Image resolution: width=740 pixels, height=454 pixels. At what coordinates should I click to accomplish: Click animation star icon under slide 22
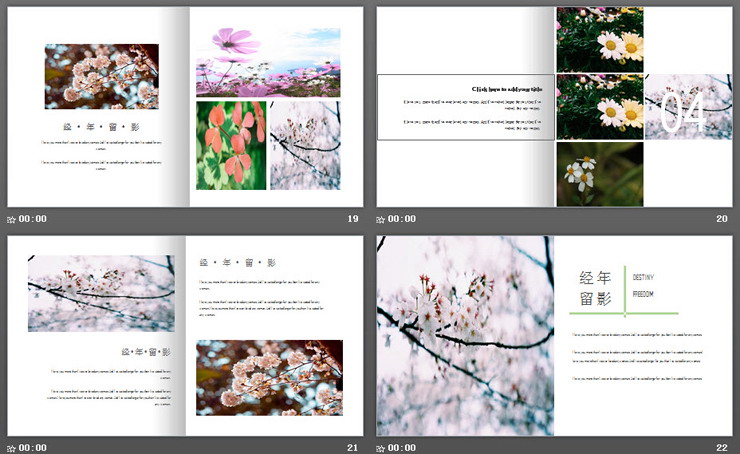pos(380,448)
